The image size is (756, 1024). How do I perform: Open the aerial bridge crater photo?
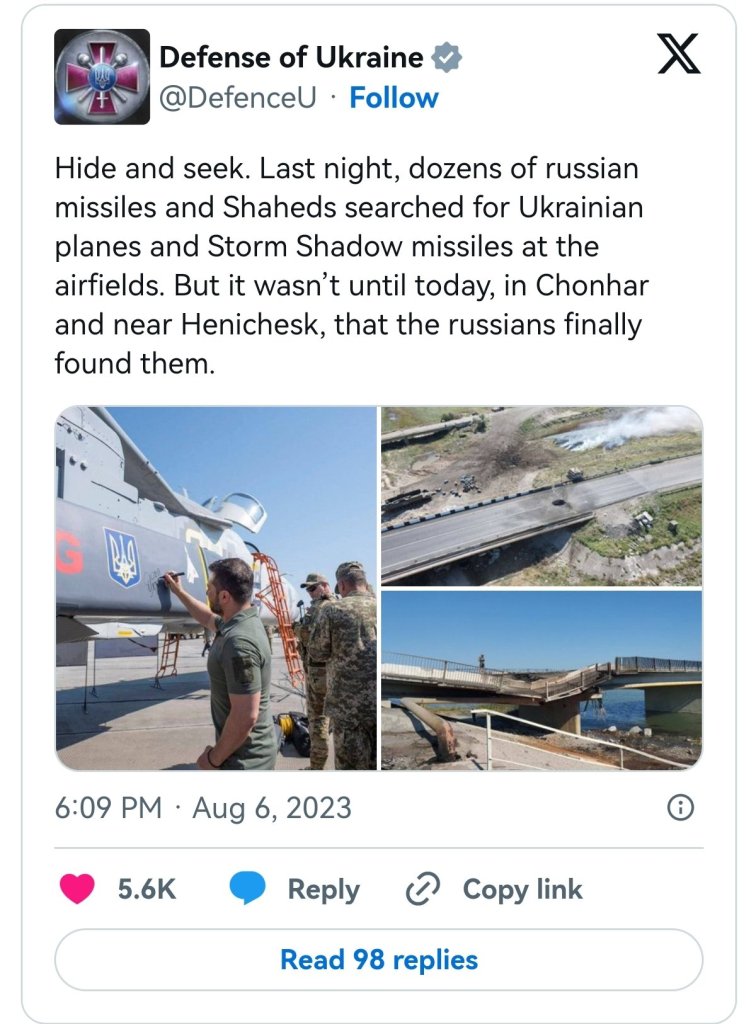click(x=541, y=495)
